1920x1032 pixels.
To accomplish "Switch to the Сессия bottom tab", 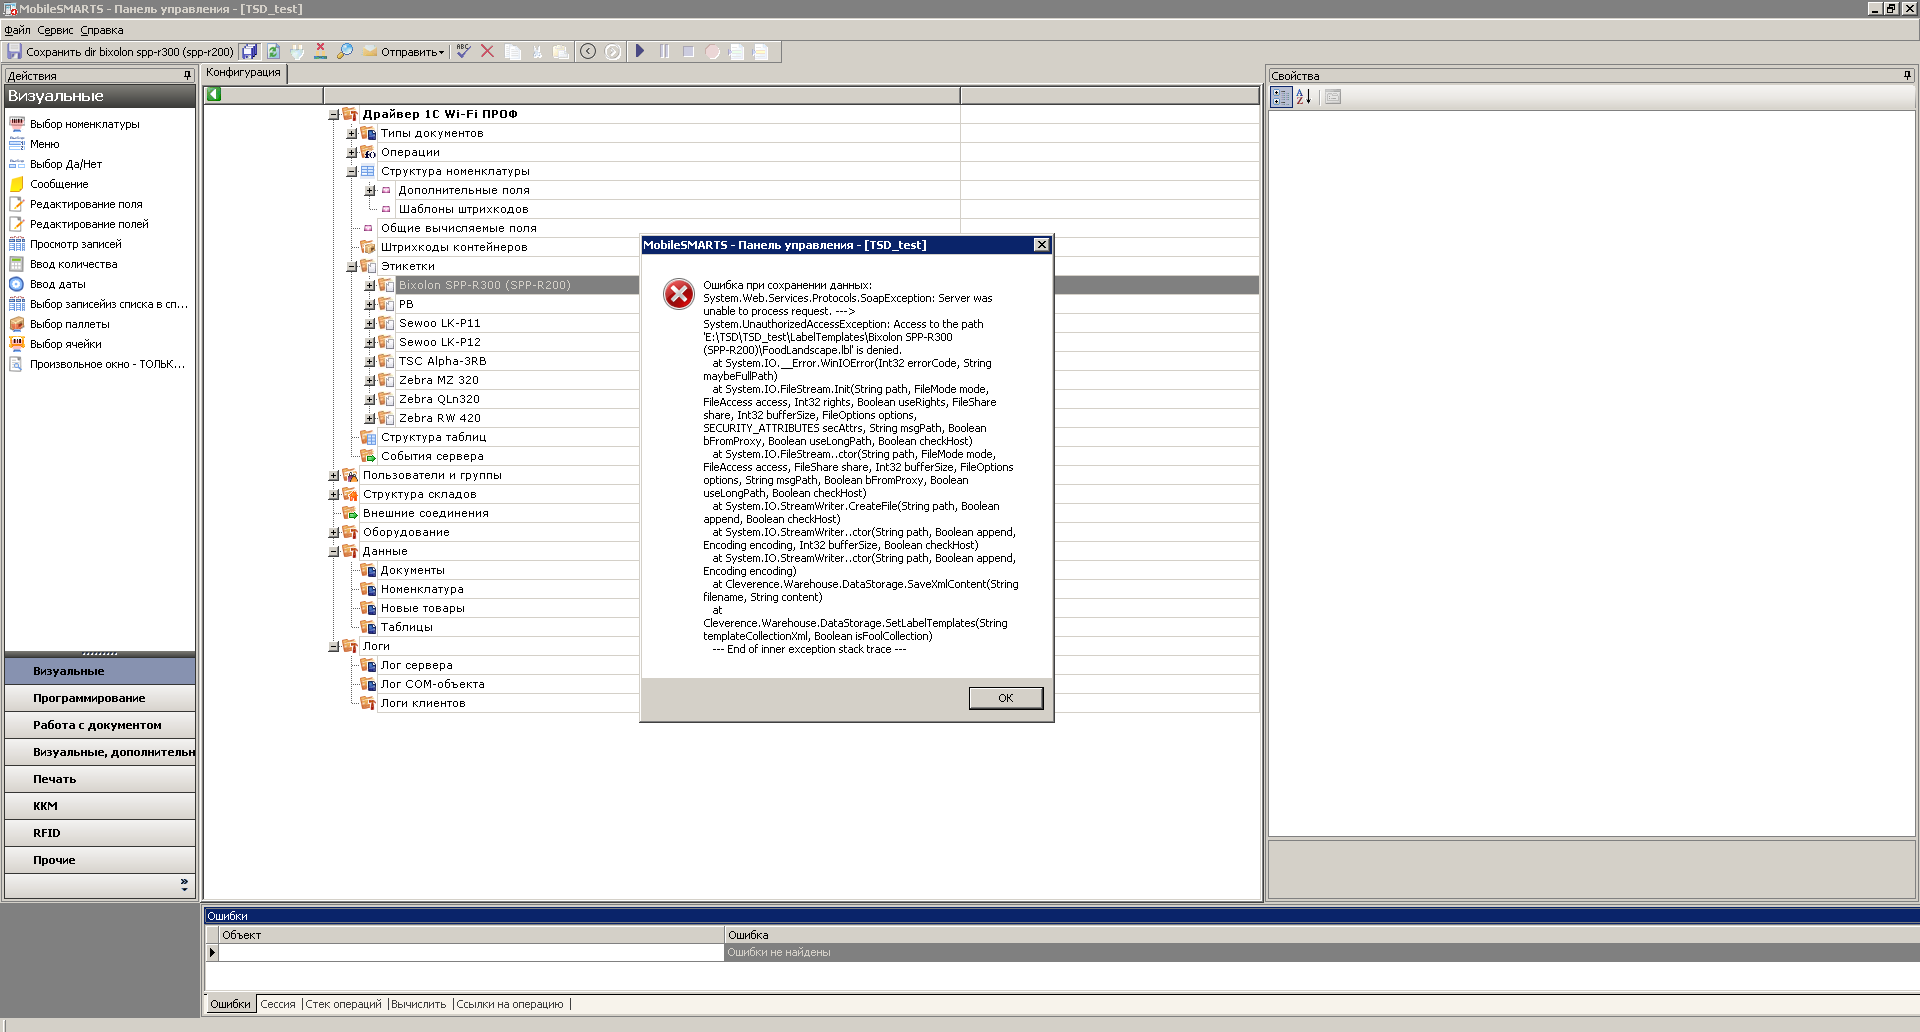I will click(x=278, y=1004).
